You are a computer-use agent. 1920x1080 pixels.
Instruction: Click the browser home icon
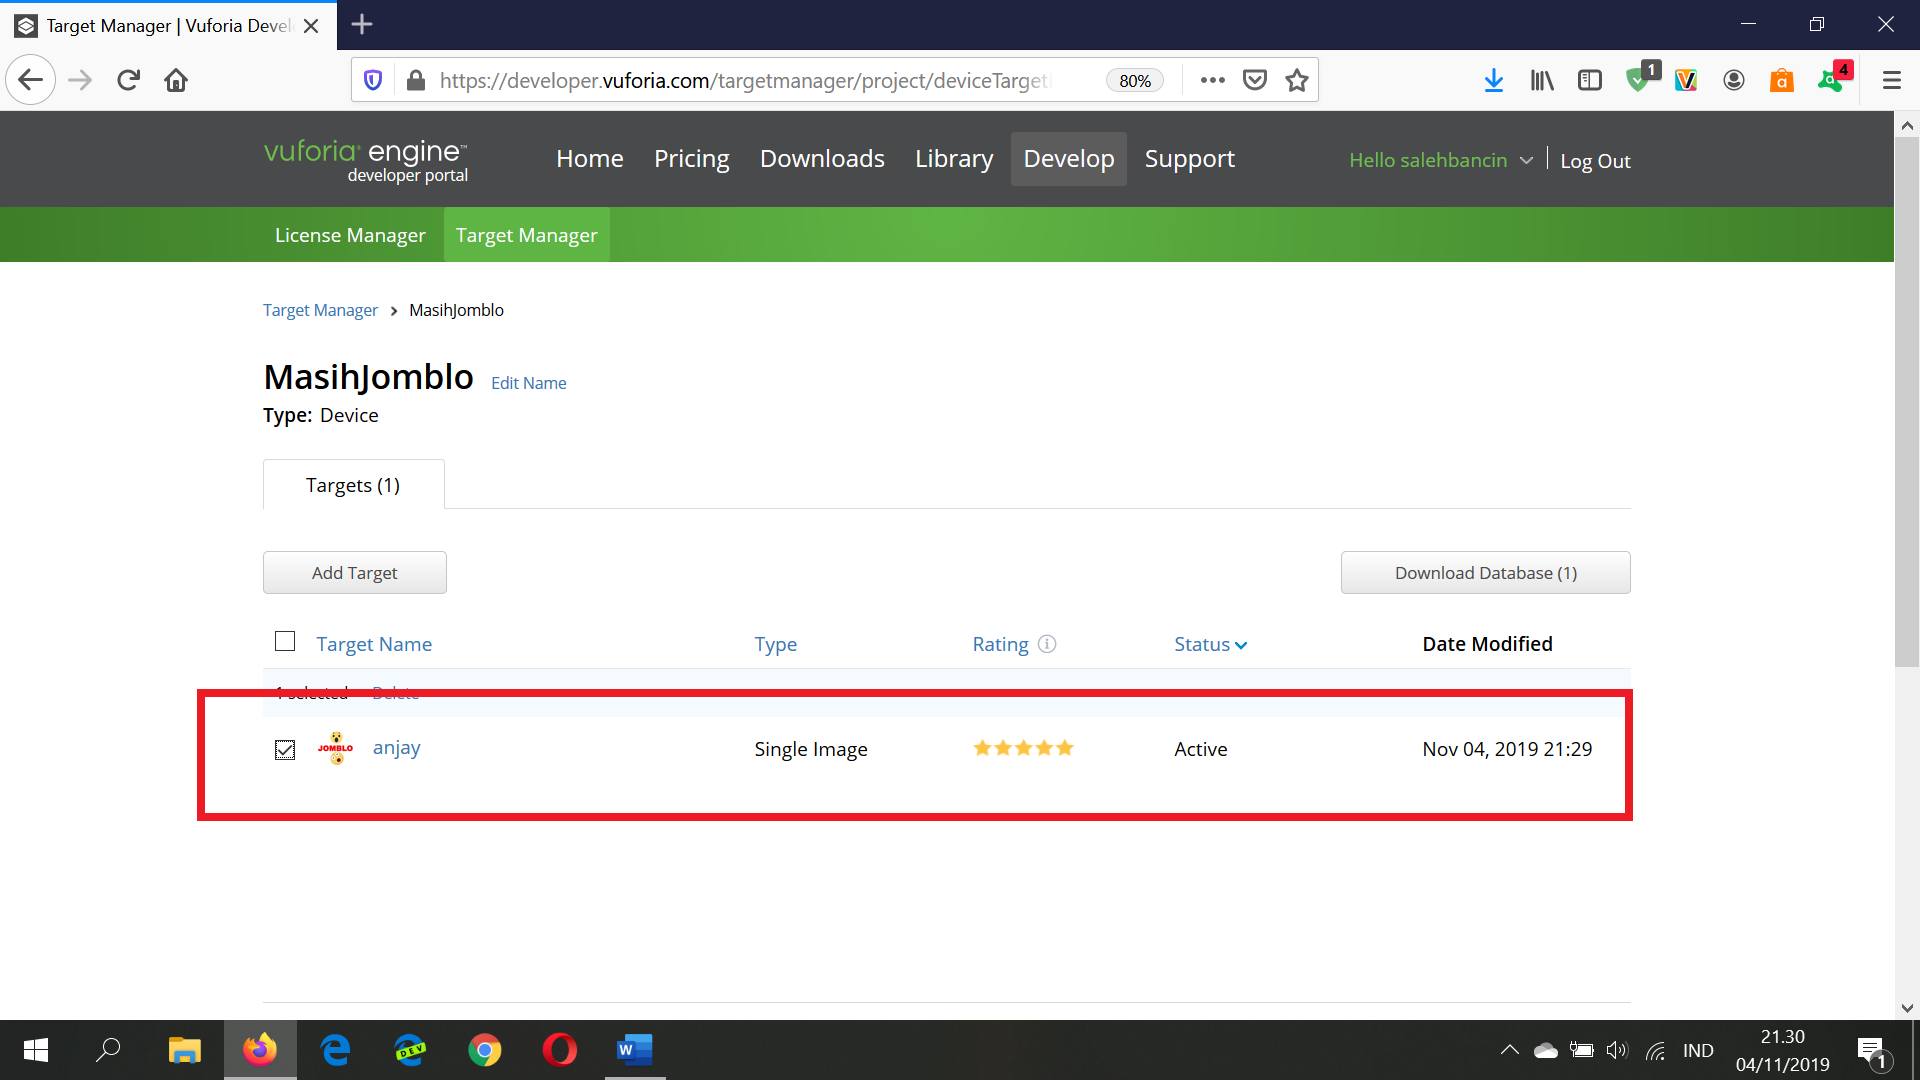tap(176, 80)
